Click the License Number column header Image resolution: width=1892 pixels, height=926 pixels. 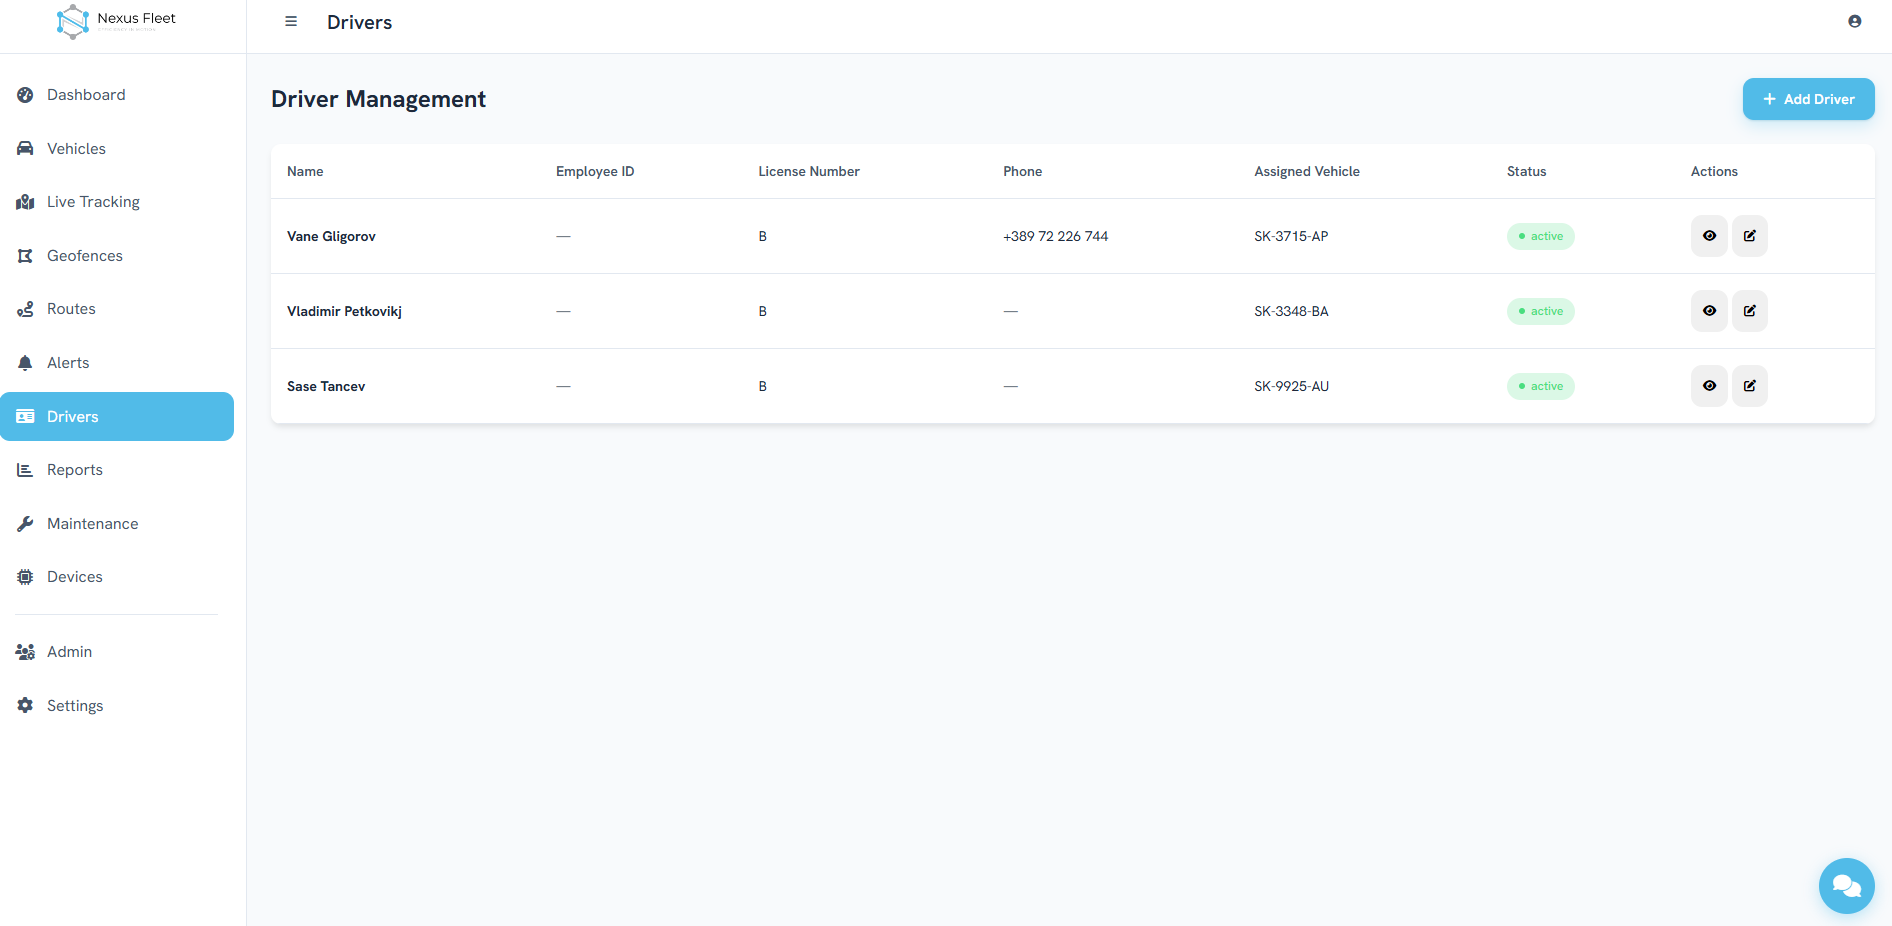click(x=809, y=172)
